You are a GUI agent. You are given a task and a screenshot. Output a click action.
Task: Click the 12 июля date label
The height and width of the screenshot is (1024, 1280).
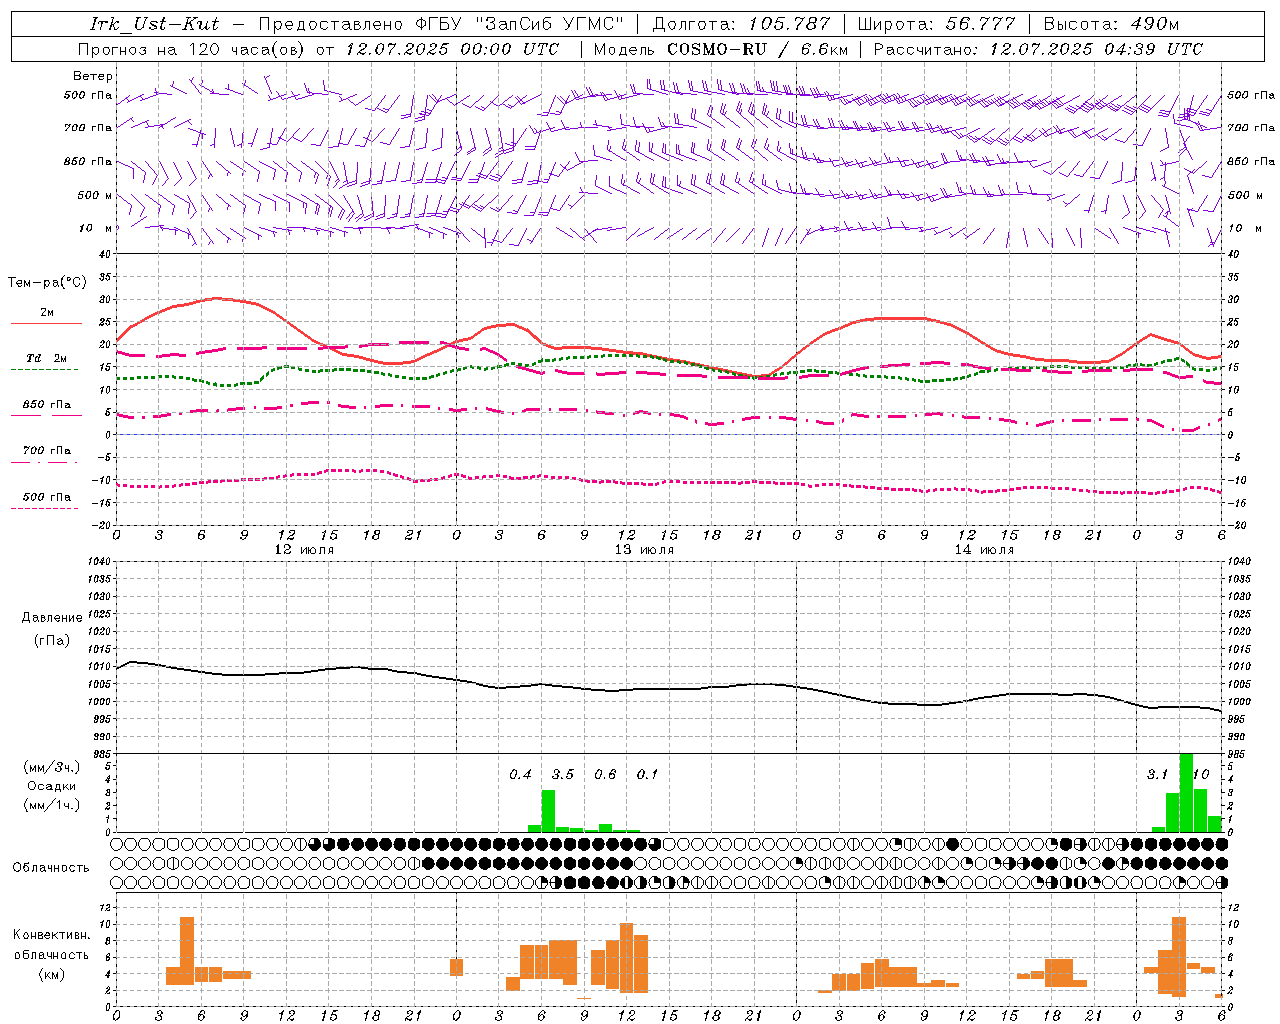tap(305, 550)
